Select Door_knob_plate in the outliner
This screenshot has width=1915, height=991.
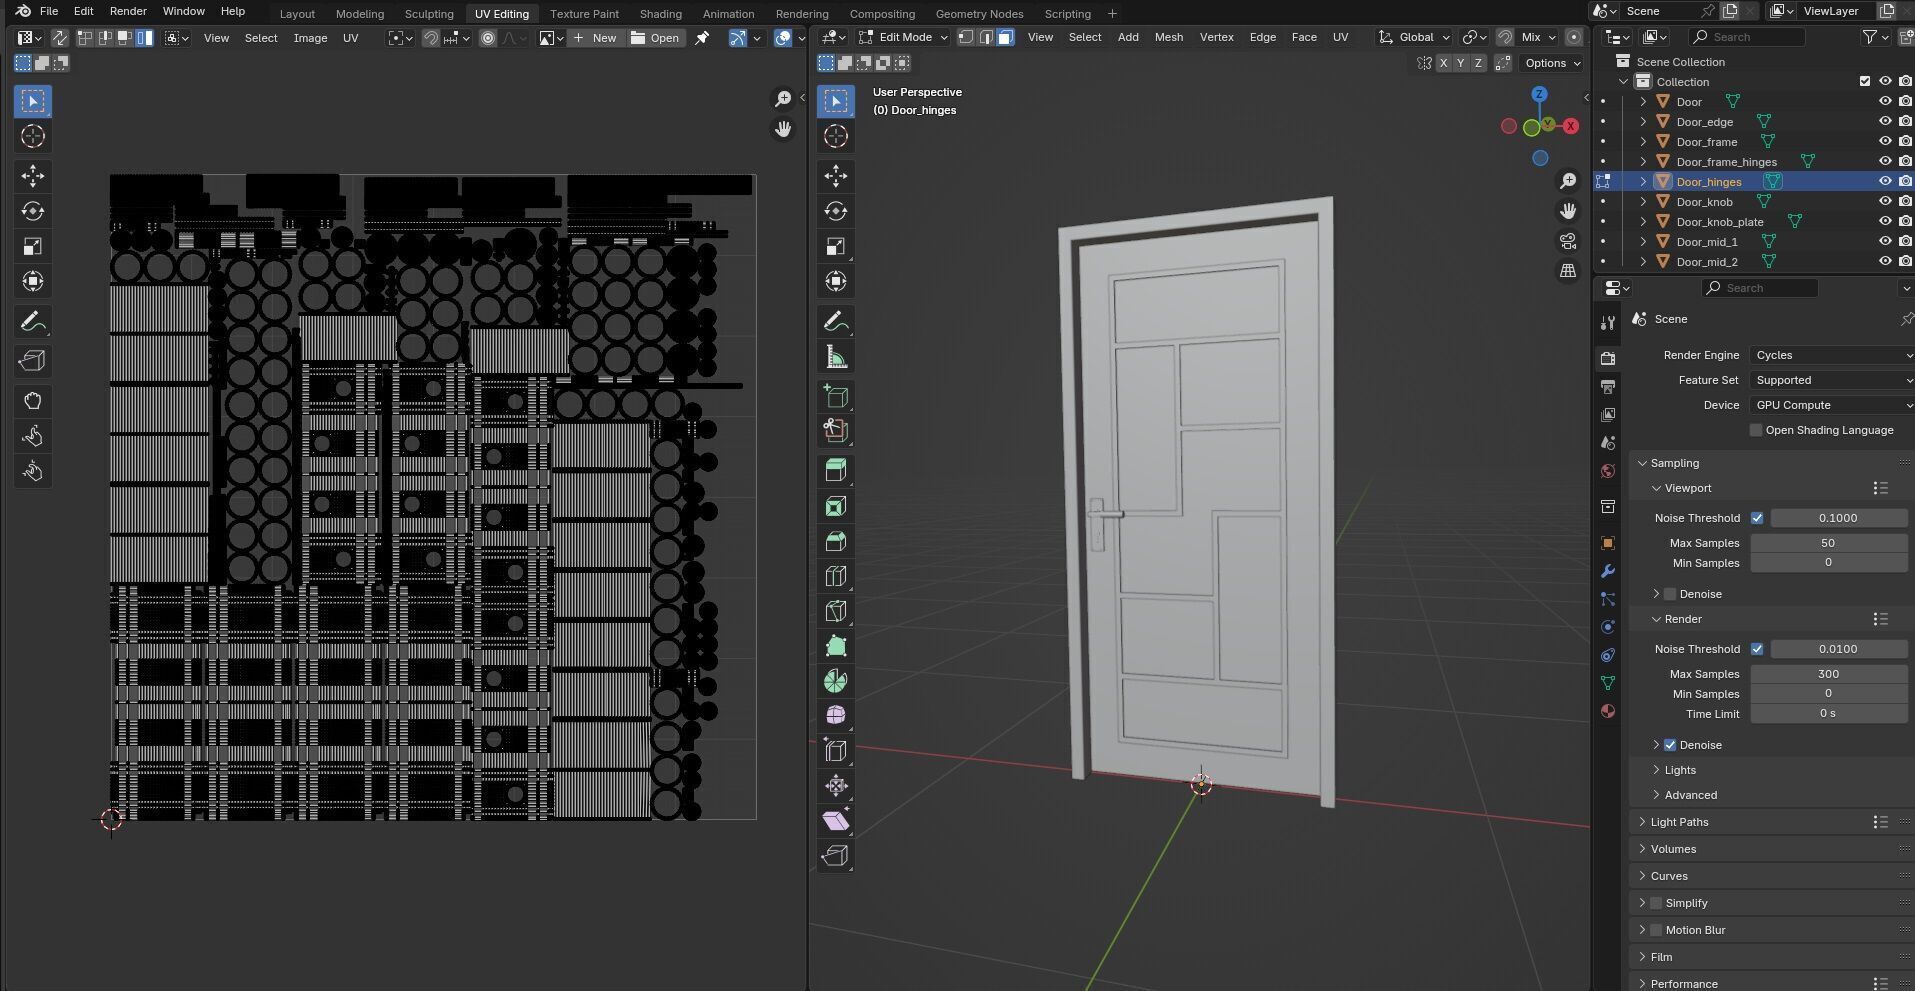click(x=1720, y=222)
